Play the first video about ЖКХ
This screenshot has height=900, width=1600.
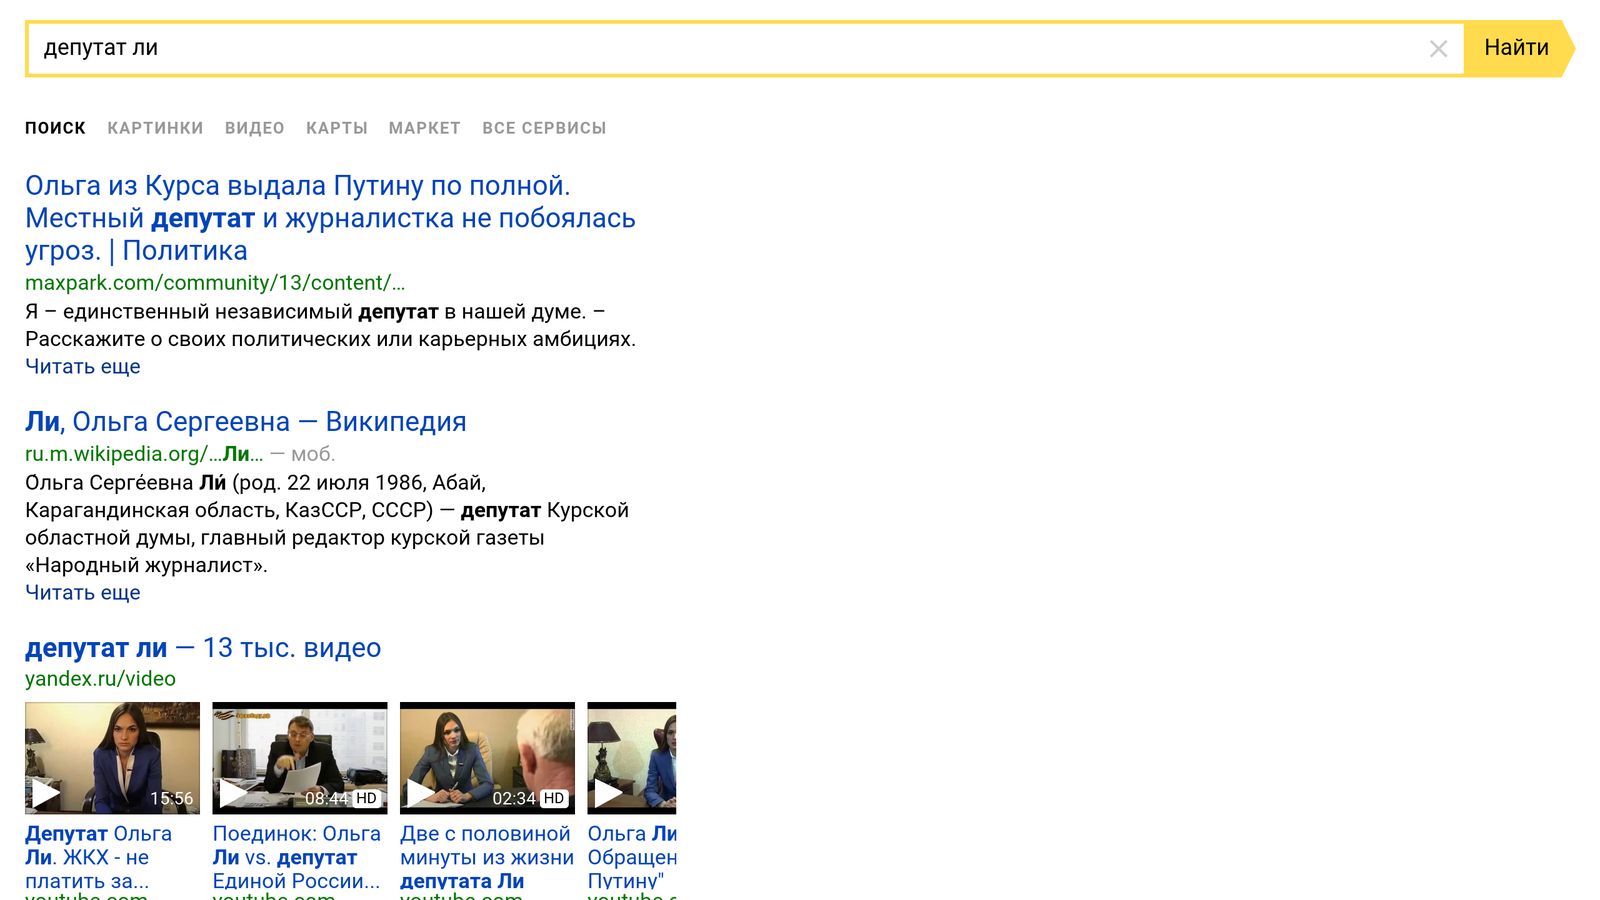click(112, 757)
